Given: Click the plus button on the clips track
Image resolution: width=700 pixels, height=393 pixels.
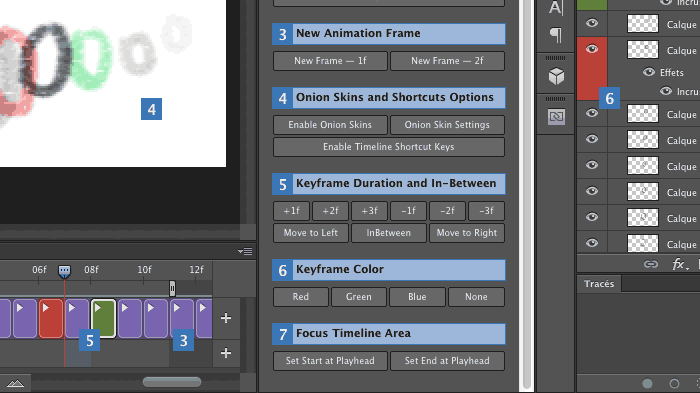Looking at the screenshot, I should [x=226, y=318].
